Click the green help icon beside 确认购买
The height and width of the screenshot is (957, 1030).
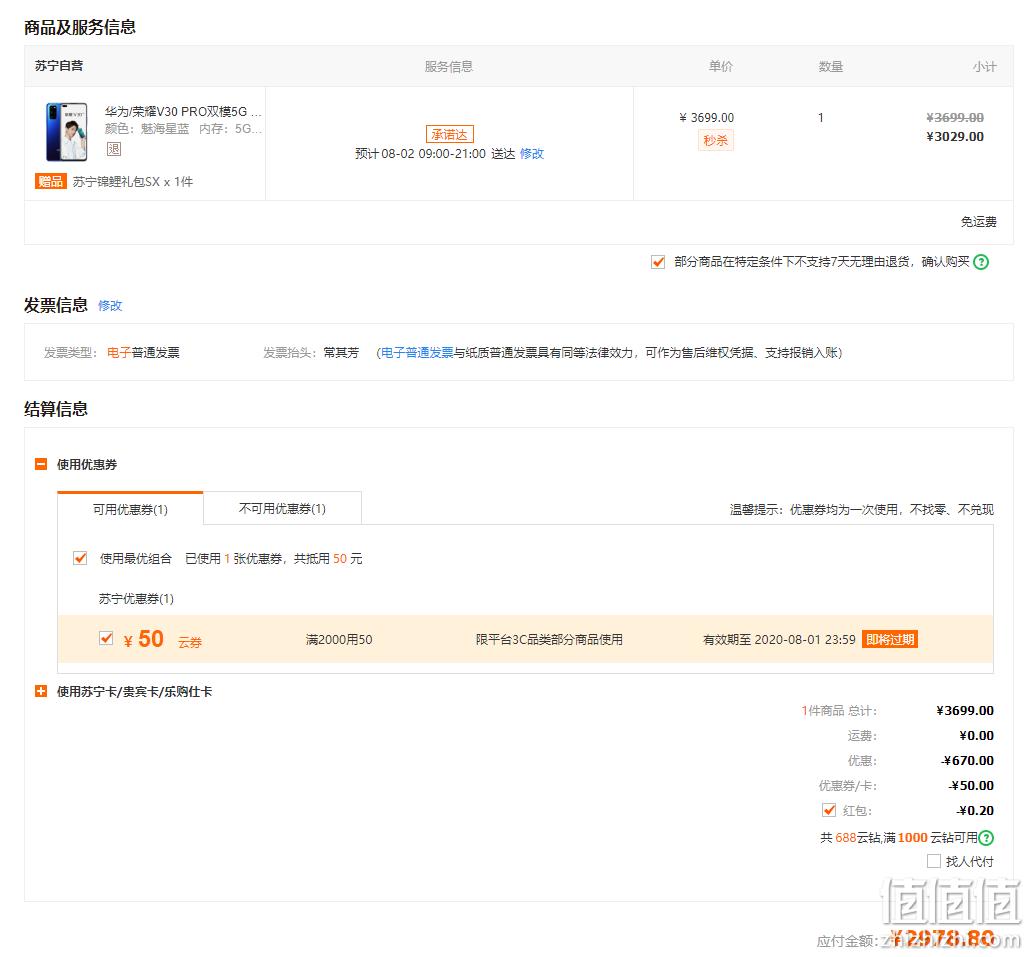click(x=981, y=262)
